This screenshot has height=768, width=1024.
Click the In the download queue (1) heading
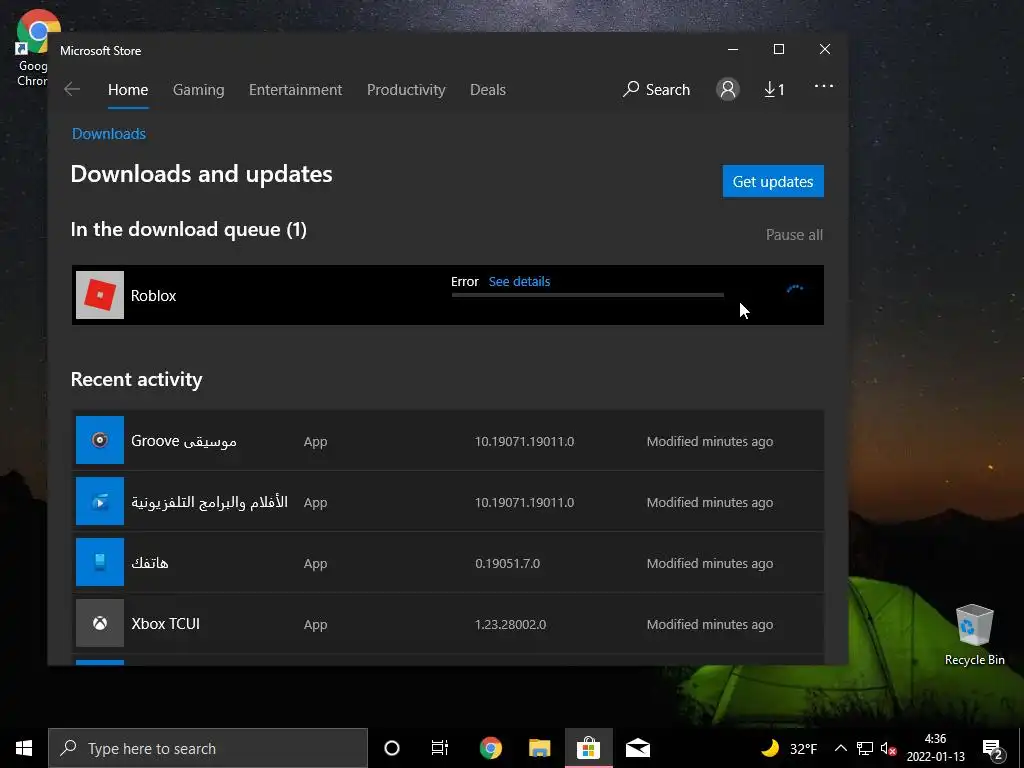189,229
